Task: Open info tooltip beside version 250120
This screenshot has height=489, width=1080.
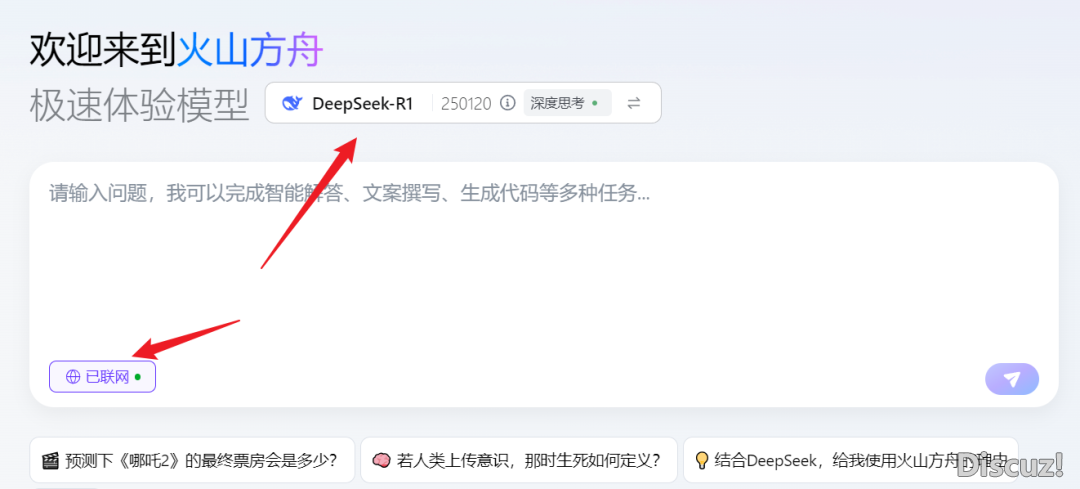Action: pos(507,103)
